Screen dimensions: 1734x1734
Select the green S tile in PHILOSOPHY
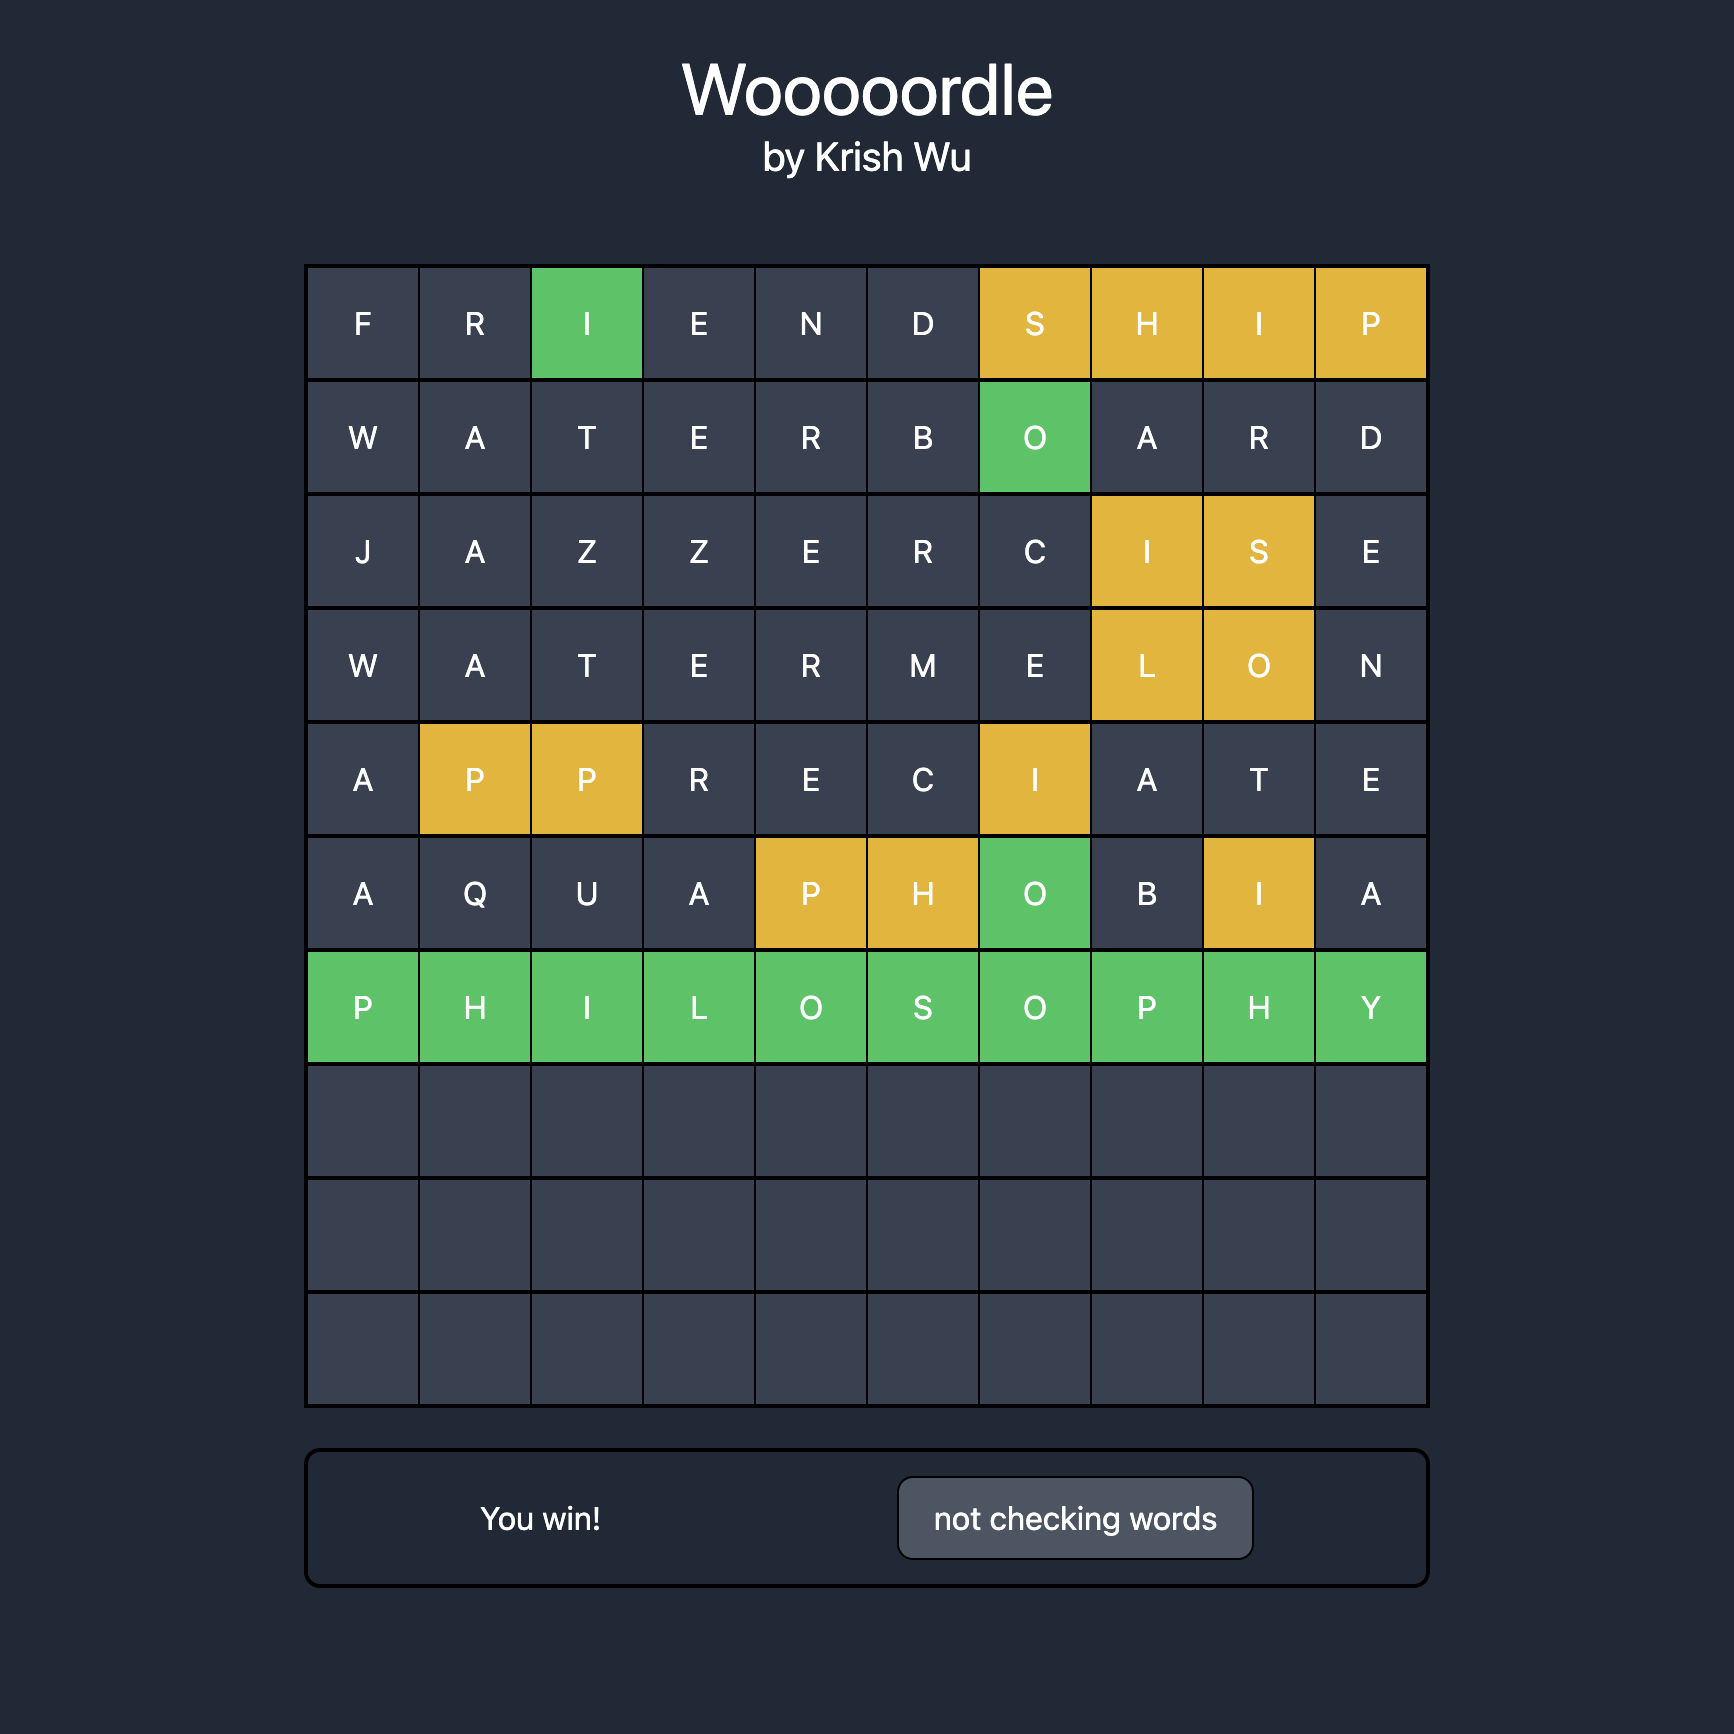point(923,1007)
